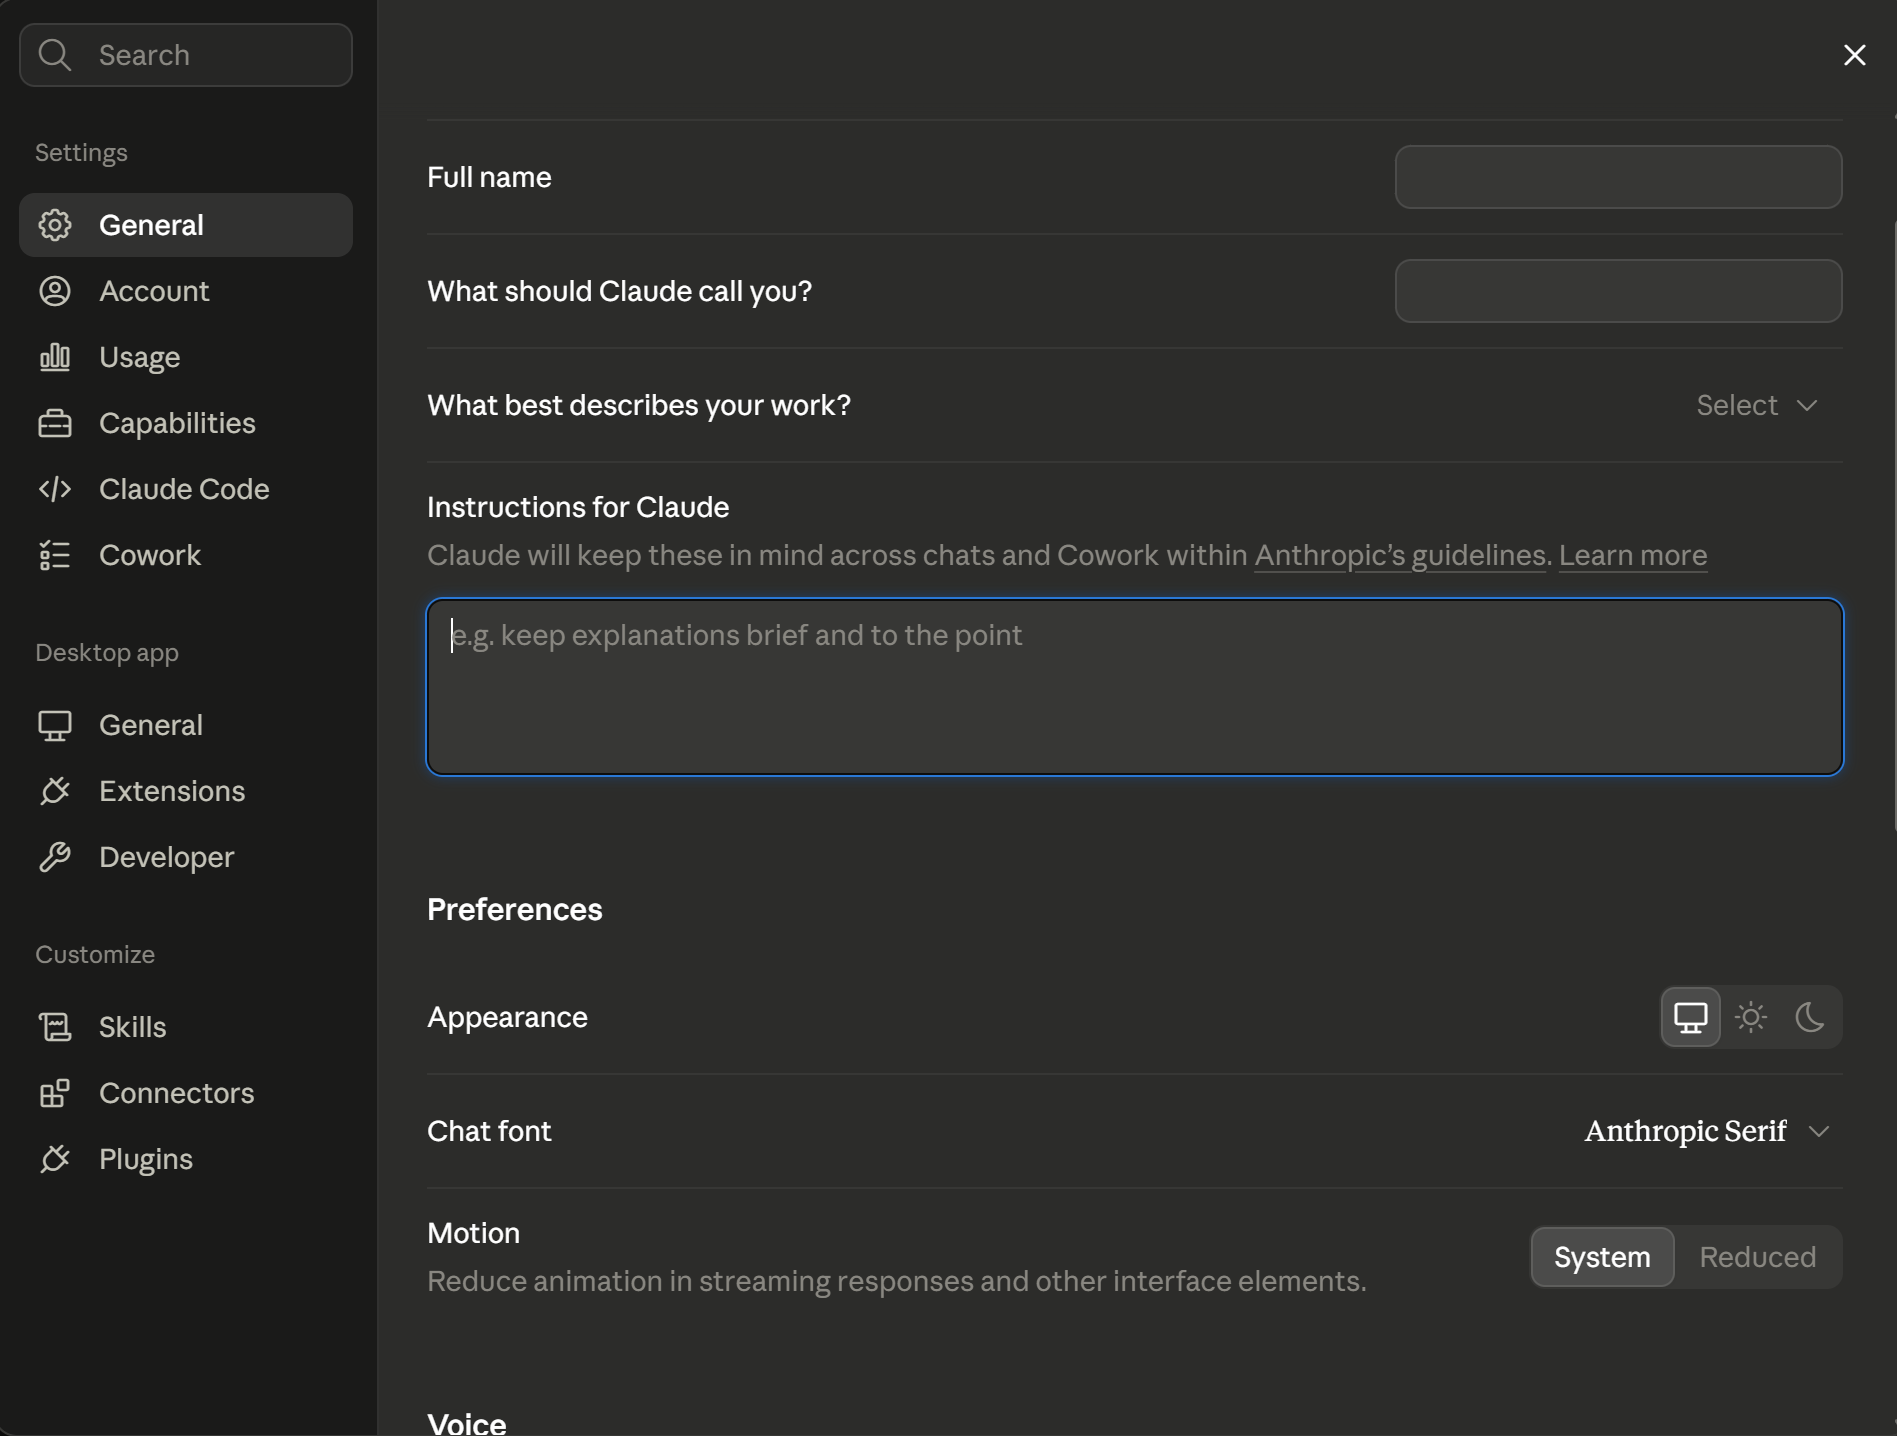The image size is (1897, 1436).
Task: Open Developer settings
Action: click(x=186, y=857)
